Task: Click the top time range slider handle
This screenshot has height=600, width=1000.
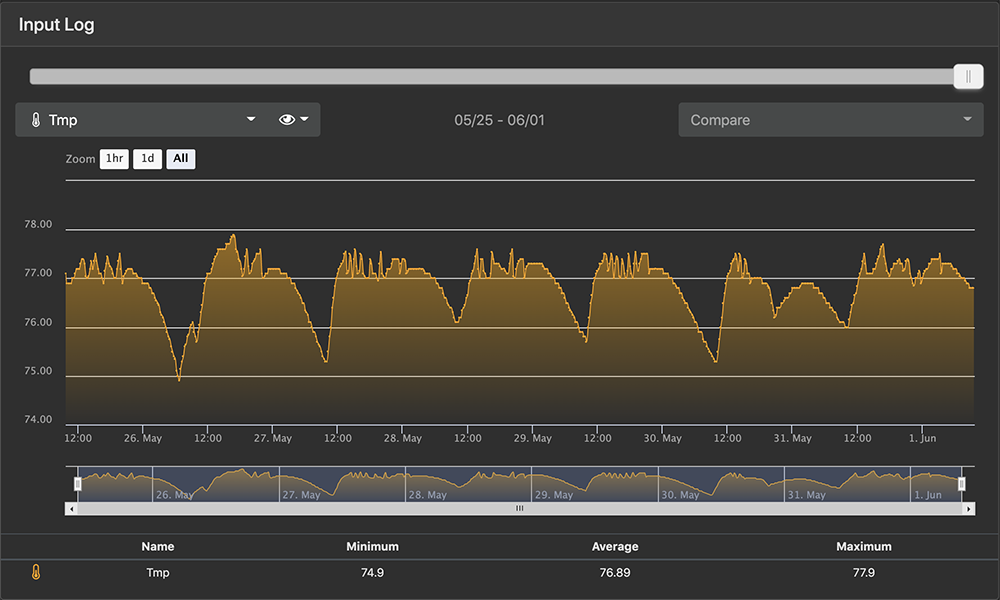Action: (x=968, y=77)
